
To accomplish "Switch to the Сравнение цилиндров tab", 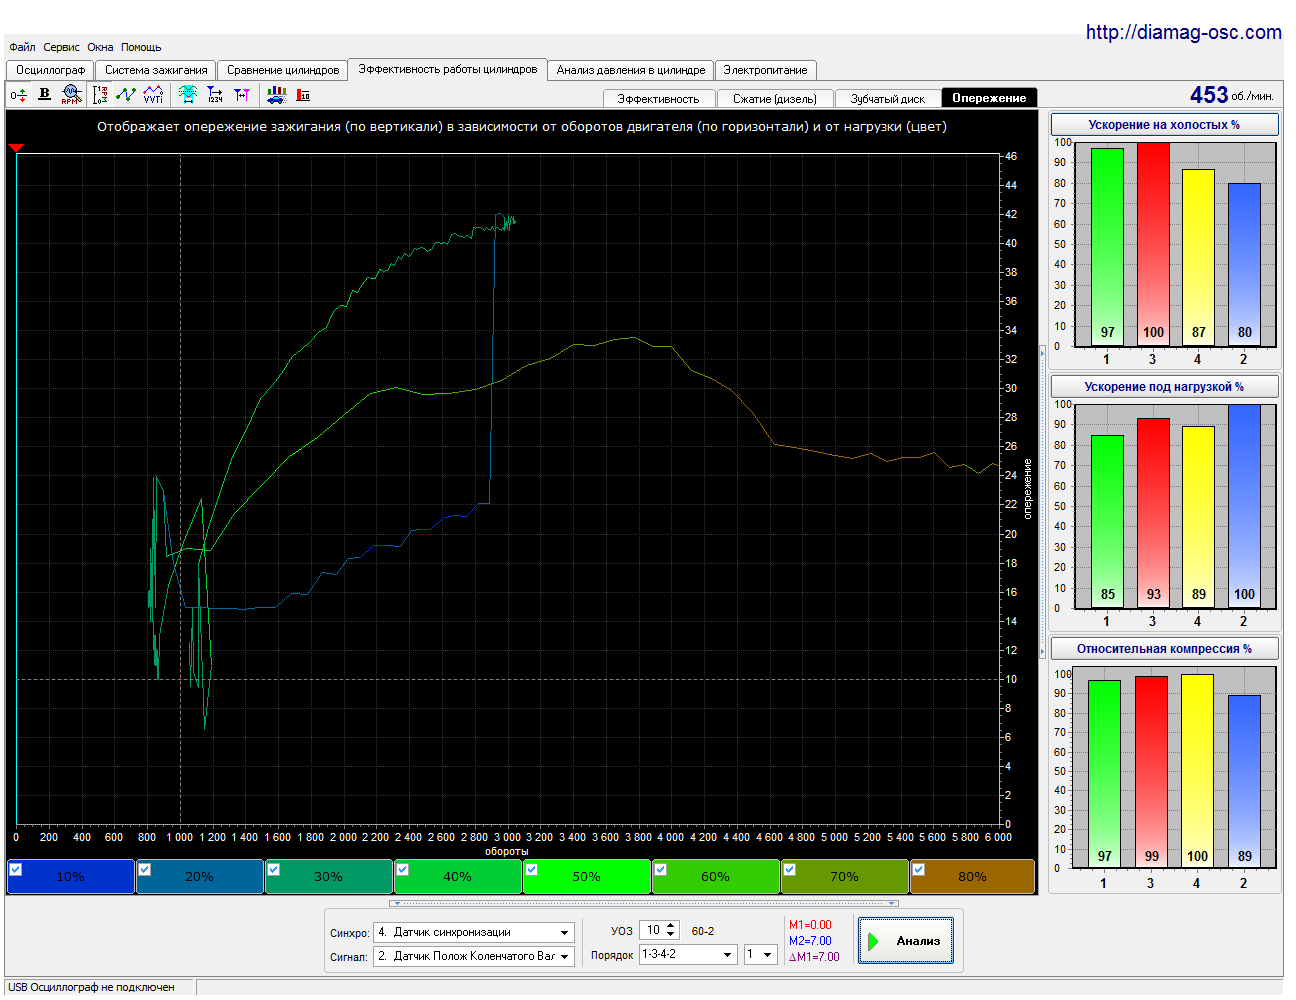I will 283,70.
